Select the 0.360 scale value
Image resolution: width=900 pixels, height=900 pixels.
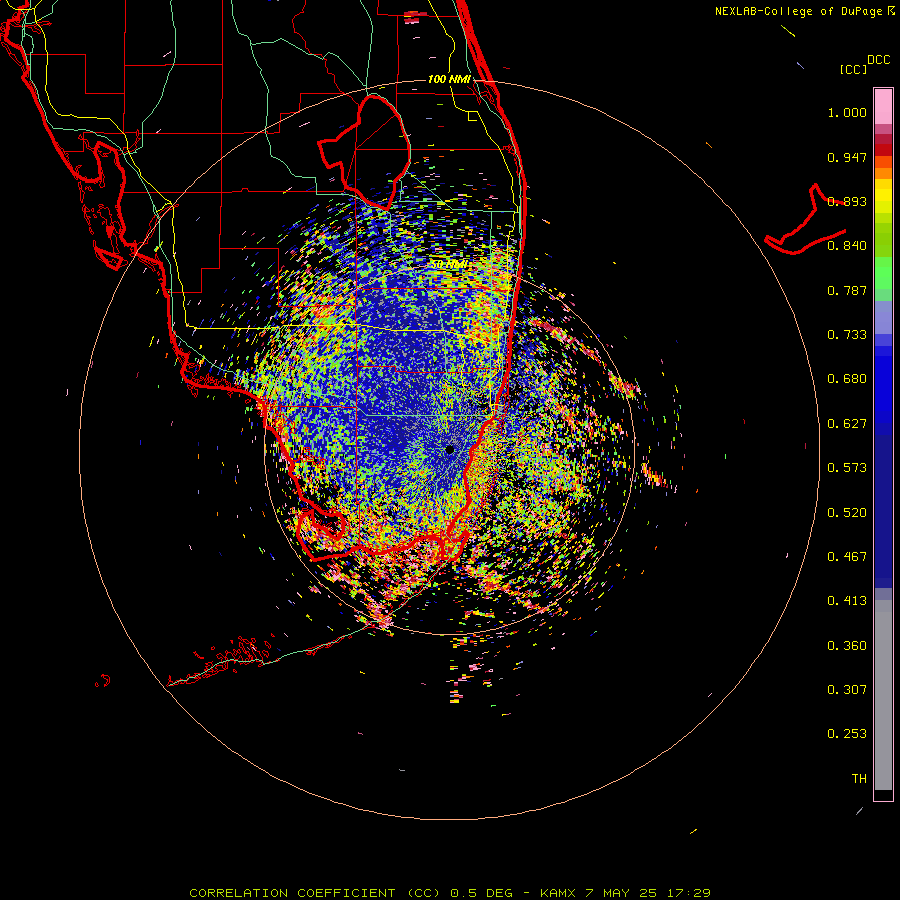point(847,646)
